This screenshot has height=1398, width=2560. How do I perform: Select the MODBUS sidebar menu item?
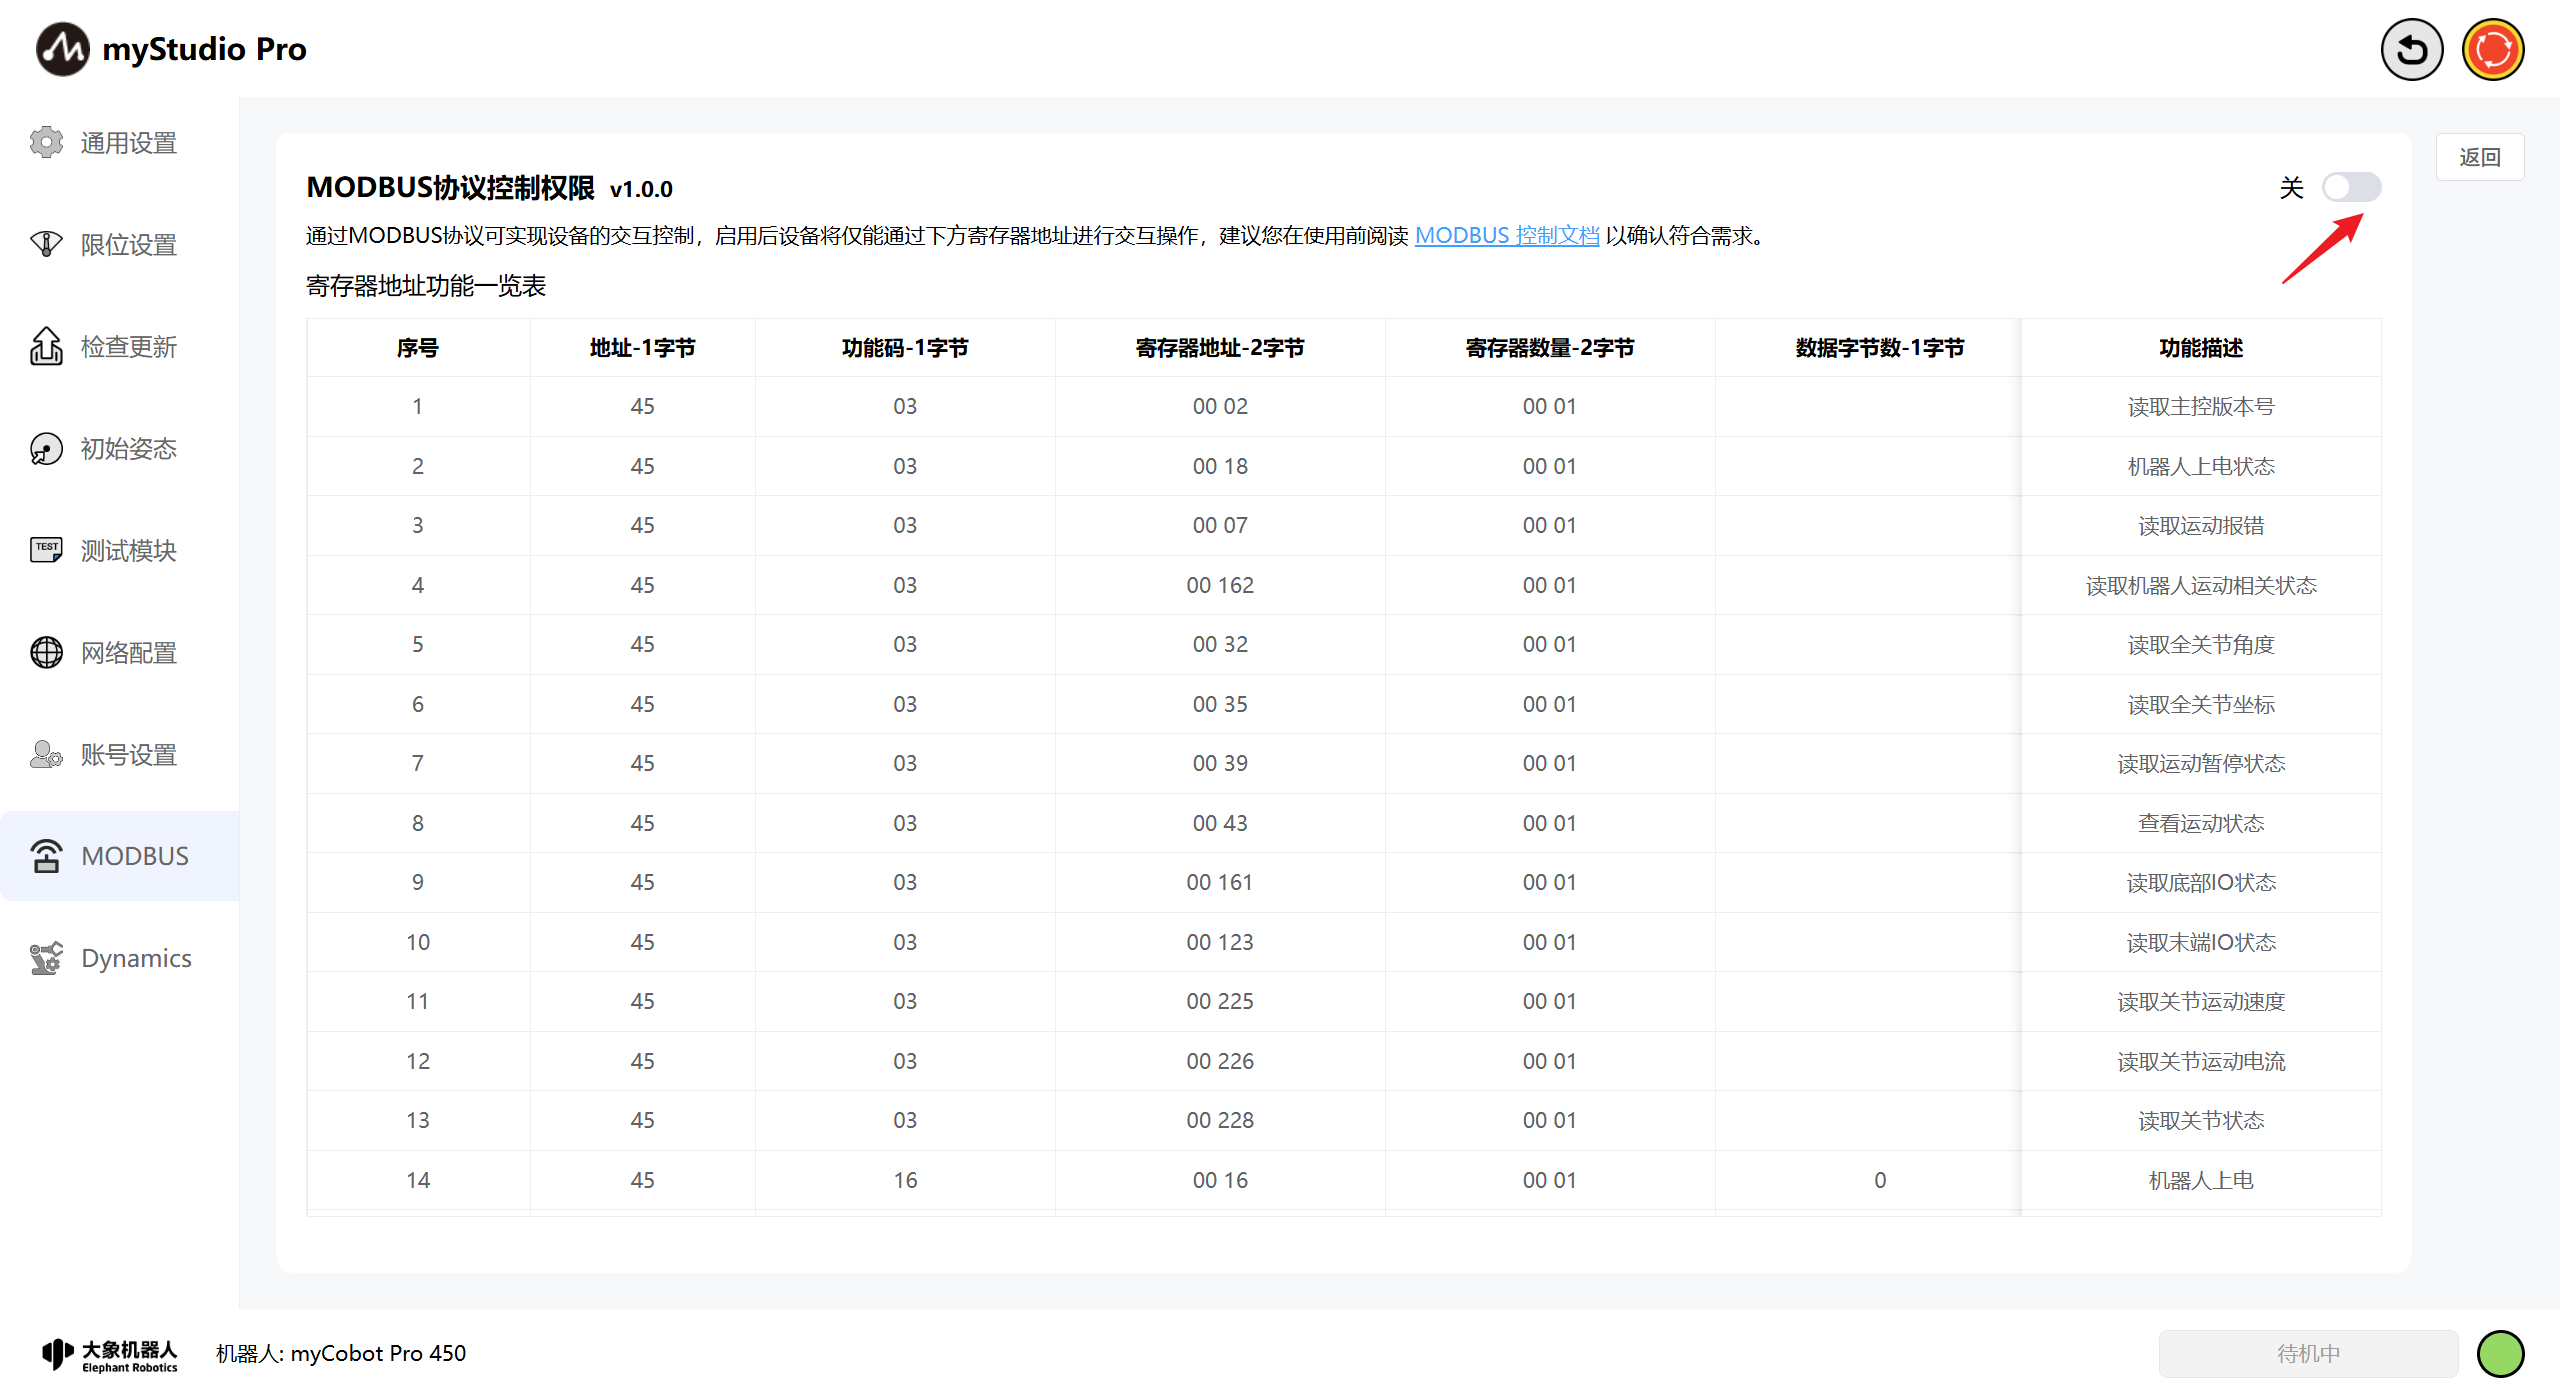click(x=134, y=856)
